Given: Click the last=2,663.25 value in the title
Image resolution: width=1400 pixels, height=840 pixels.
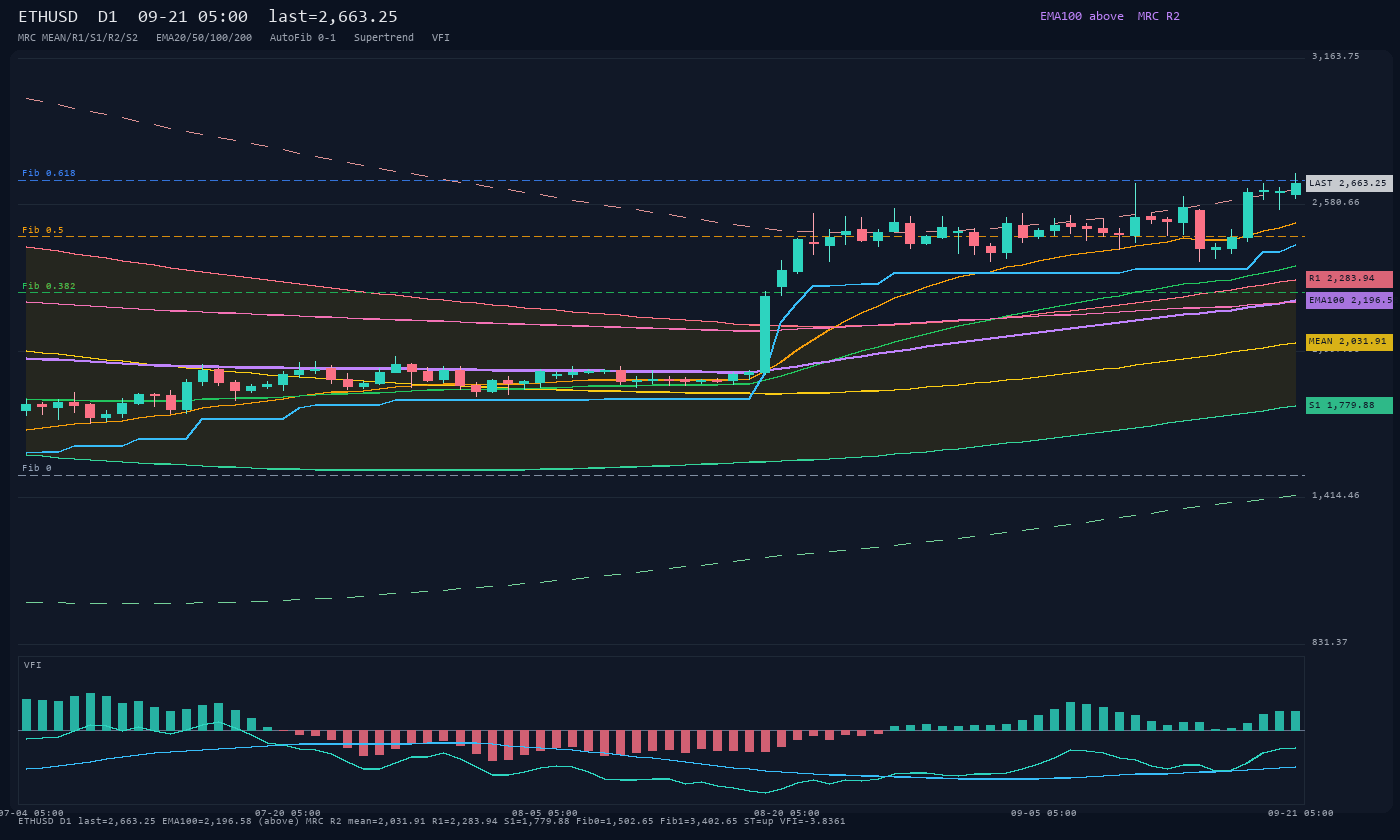Looking at the screenshot, I should tap(333, 16).
